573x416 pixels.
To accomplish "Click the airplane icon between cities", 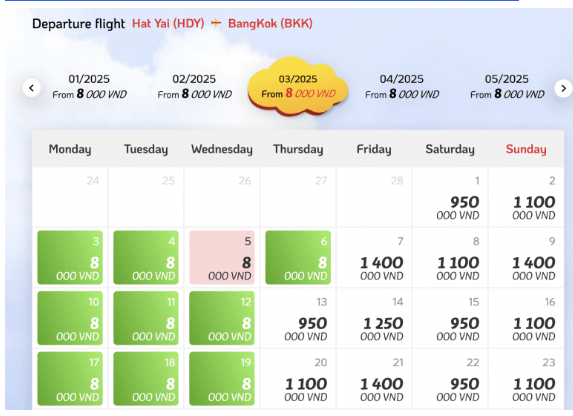I will coord(216,23).
